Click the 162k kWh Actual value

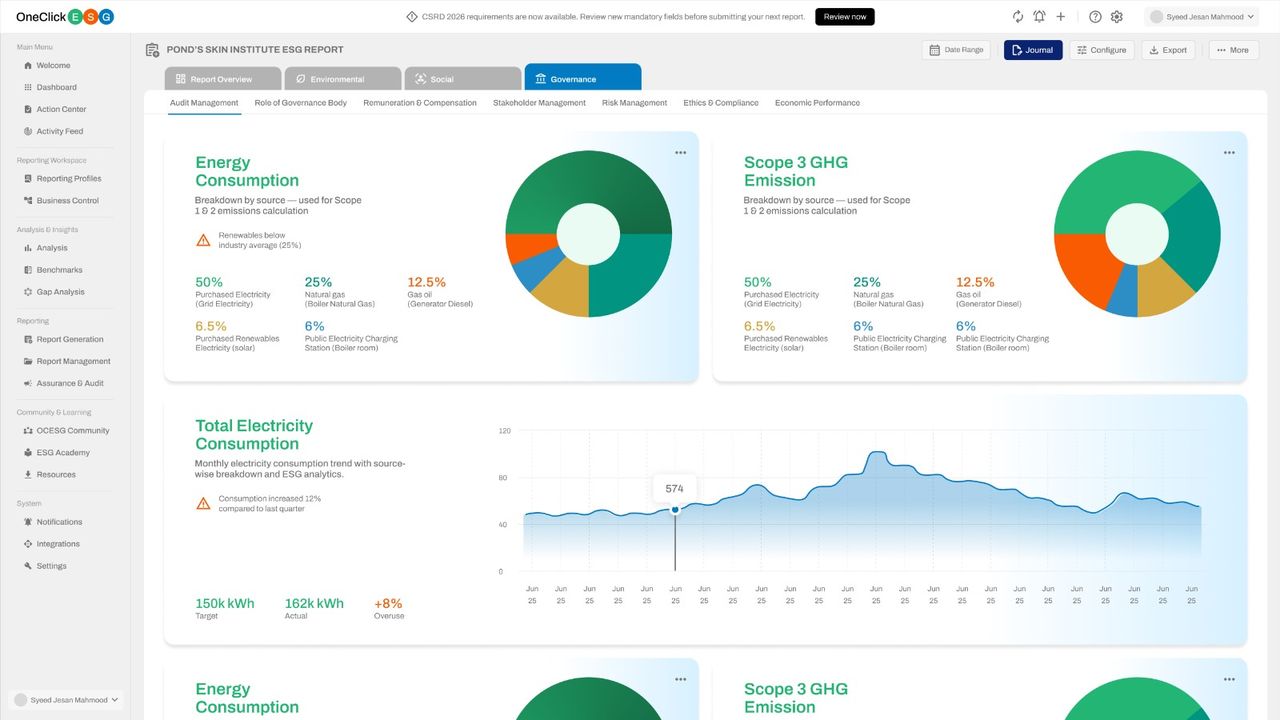coord(314,603)
